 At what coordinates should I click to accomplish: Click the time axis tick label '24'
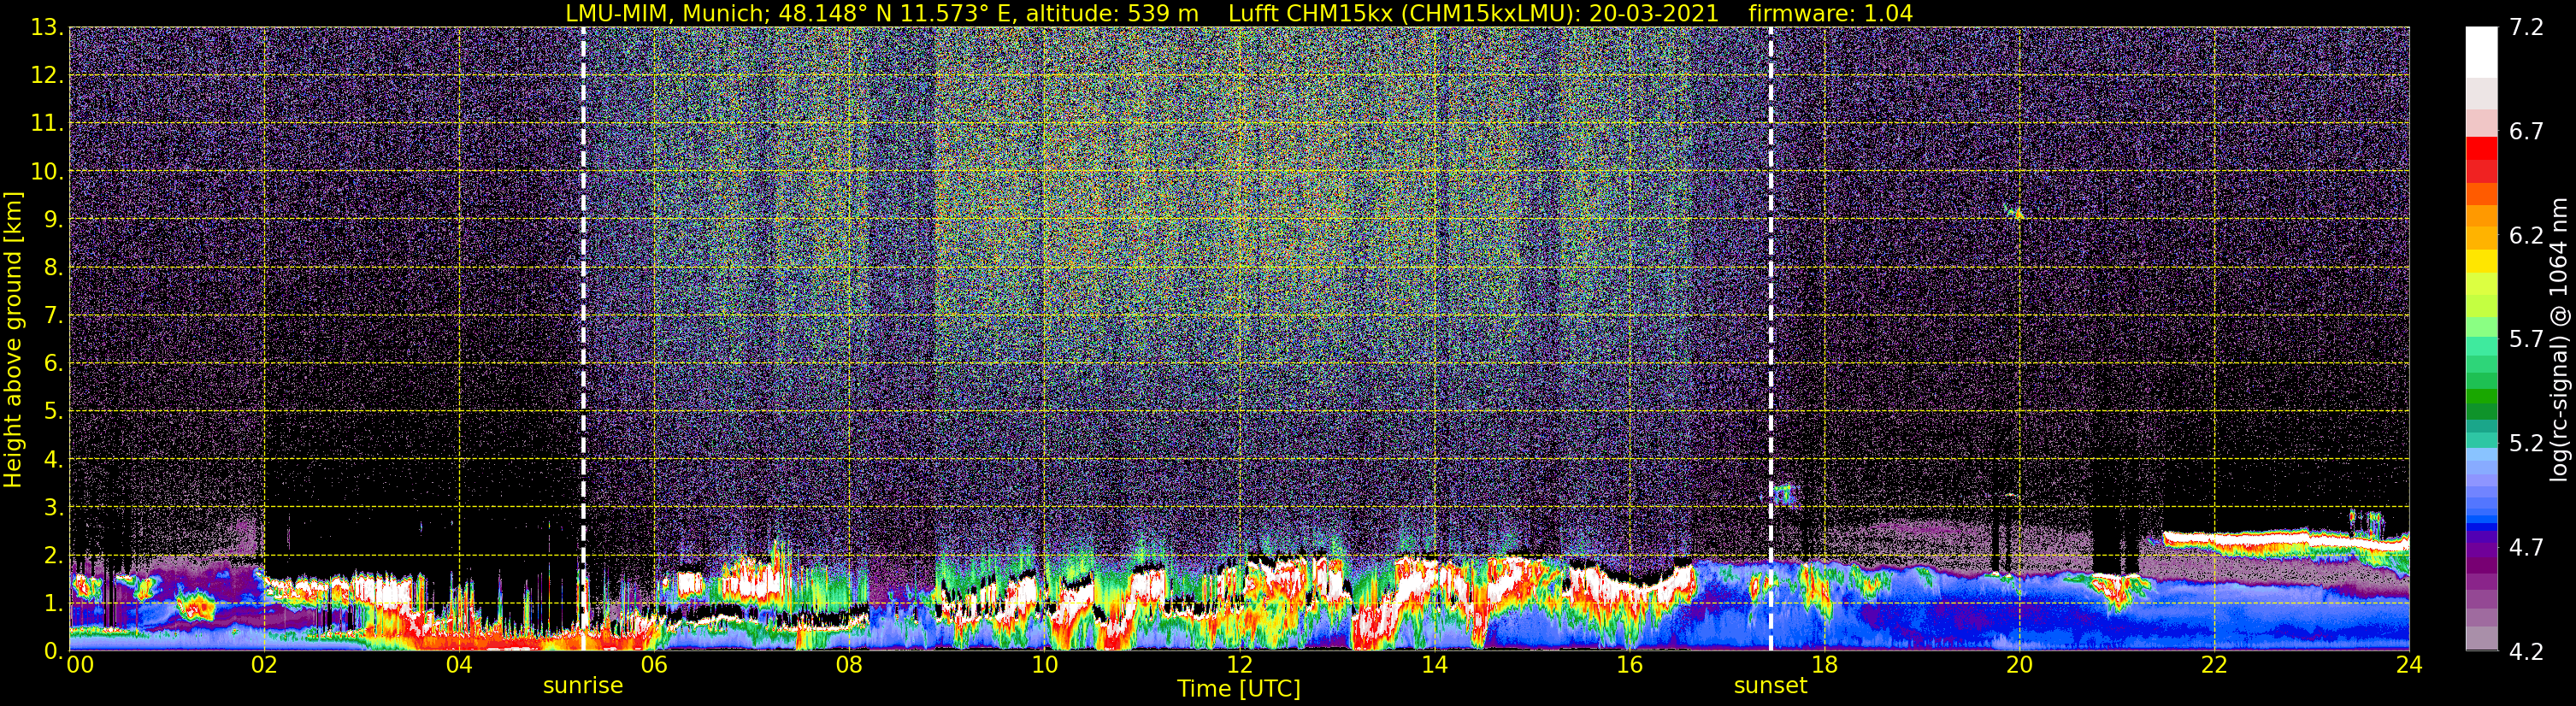click(x=2409, y=665)
